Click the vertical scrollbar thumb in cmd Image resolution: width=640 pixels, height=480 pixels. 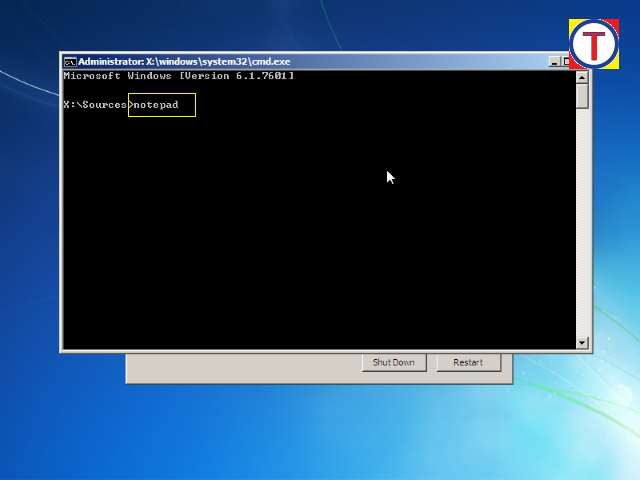point(582,96)
